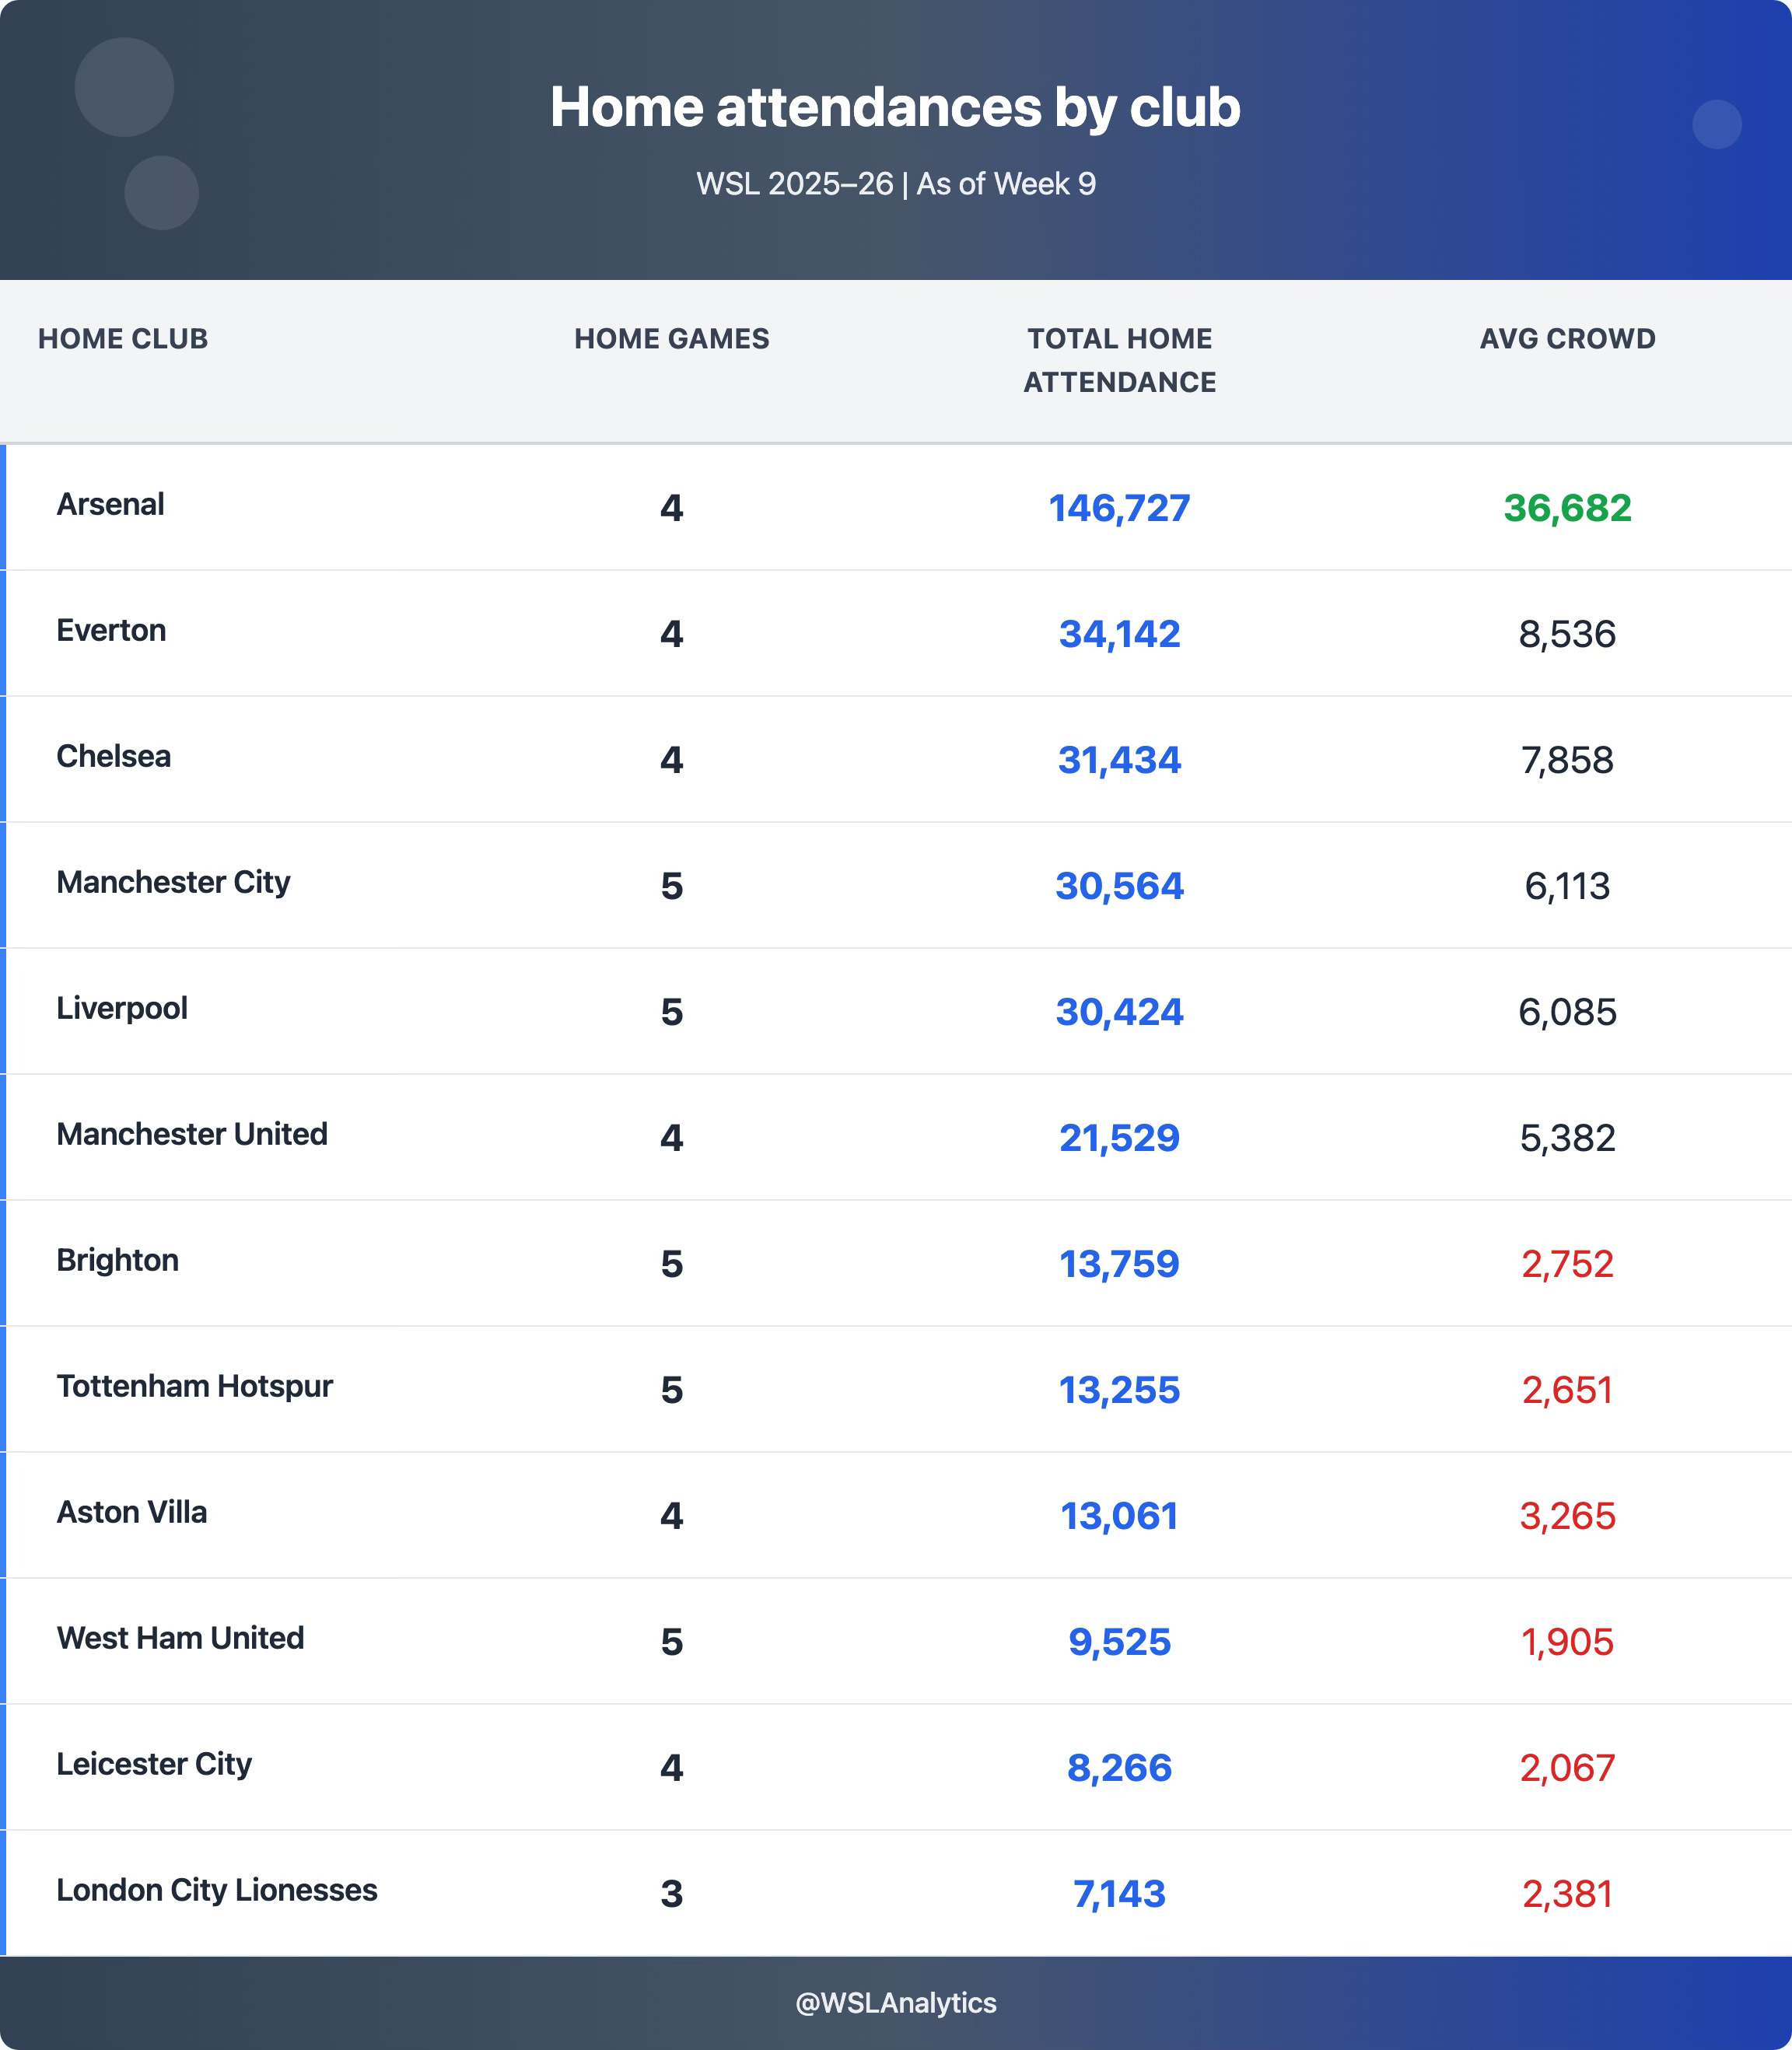Click the WSL 2025–26 Week 9 subtitle
The image size is (1792, 2050).
895,184
